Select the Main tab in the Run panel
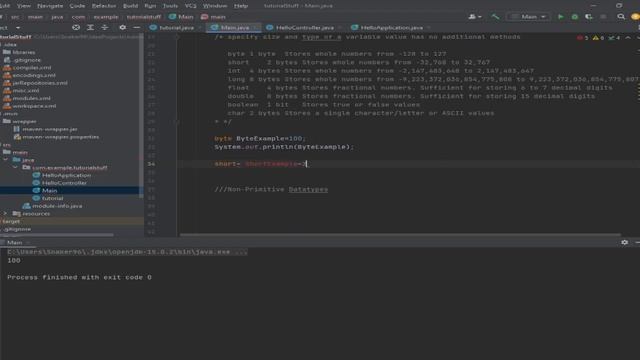This screenshot has width=640, height=360. 15,242
